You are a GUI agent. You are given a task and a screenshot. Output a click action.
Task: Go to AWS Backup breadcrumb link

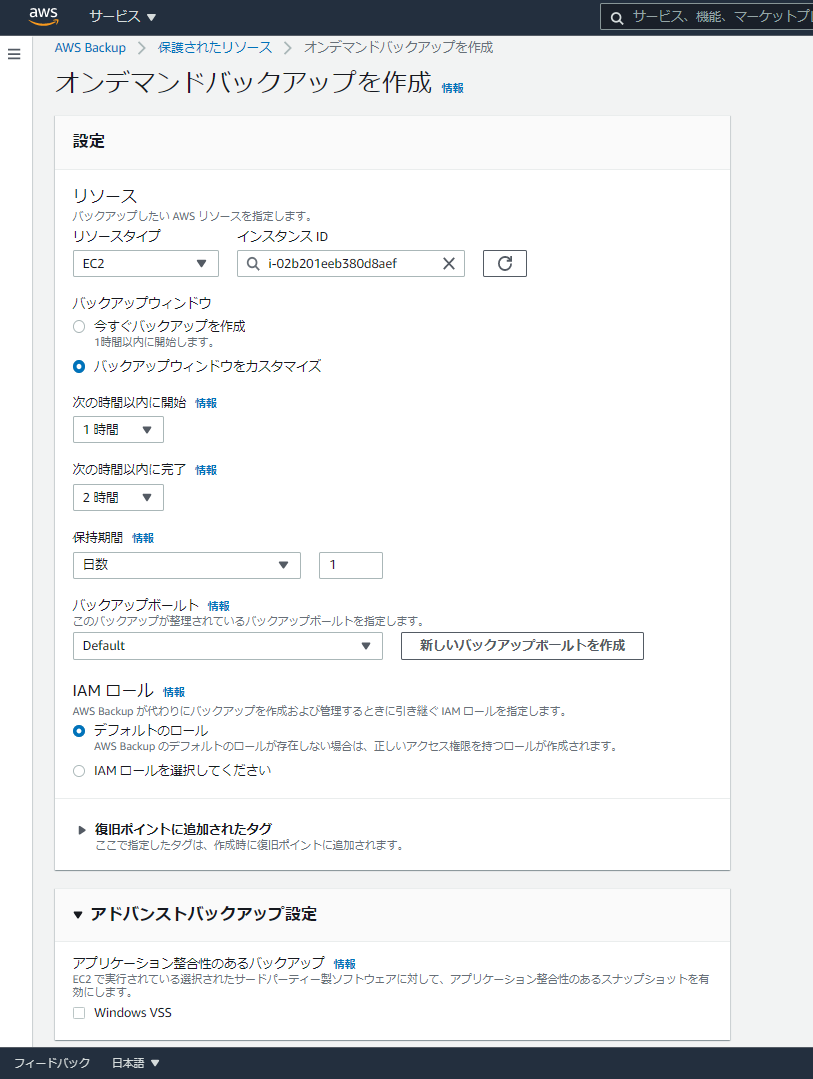pyautogui.click(x=90, y=47)
